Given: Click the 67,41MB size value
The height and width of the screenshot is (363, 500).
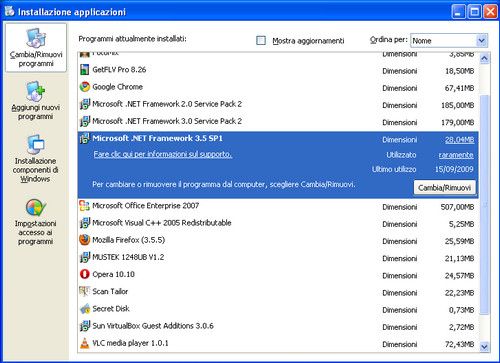Looking at the screenshot, I should [459, 88].
